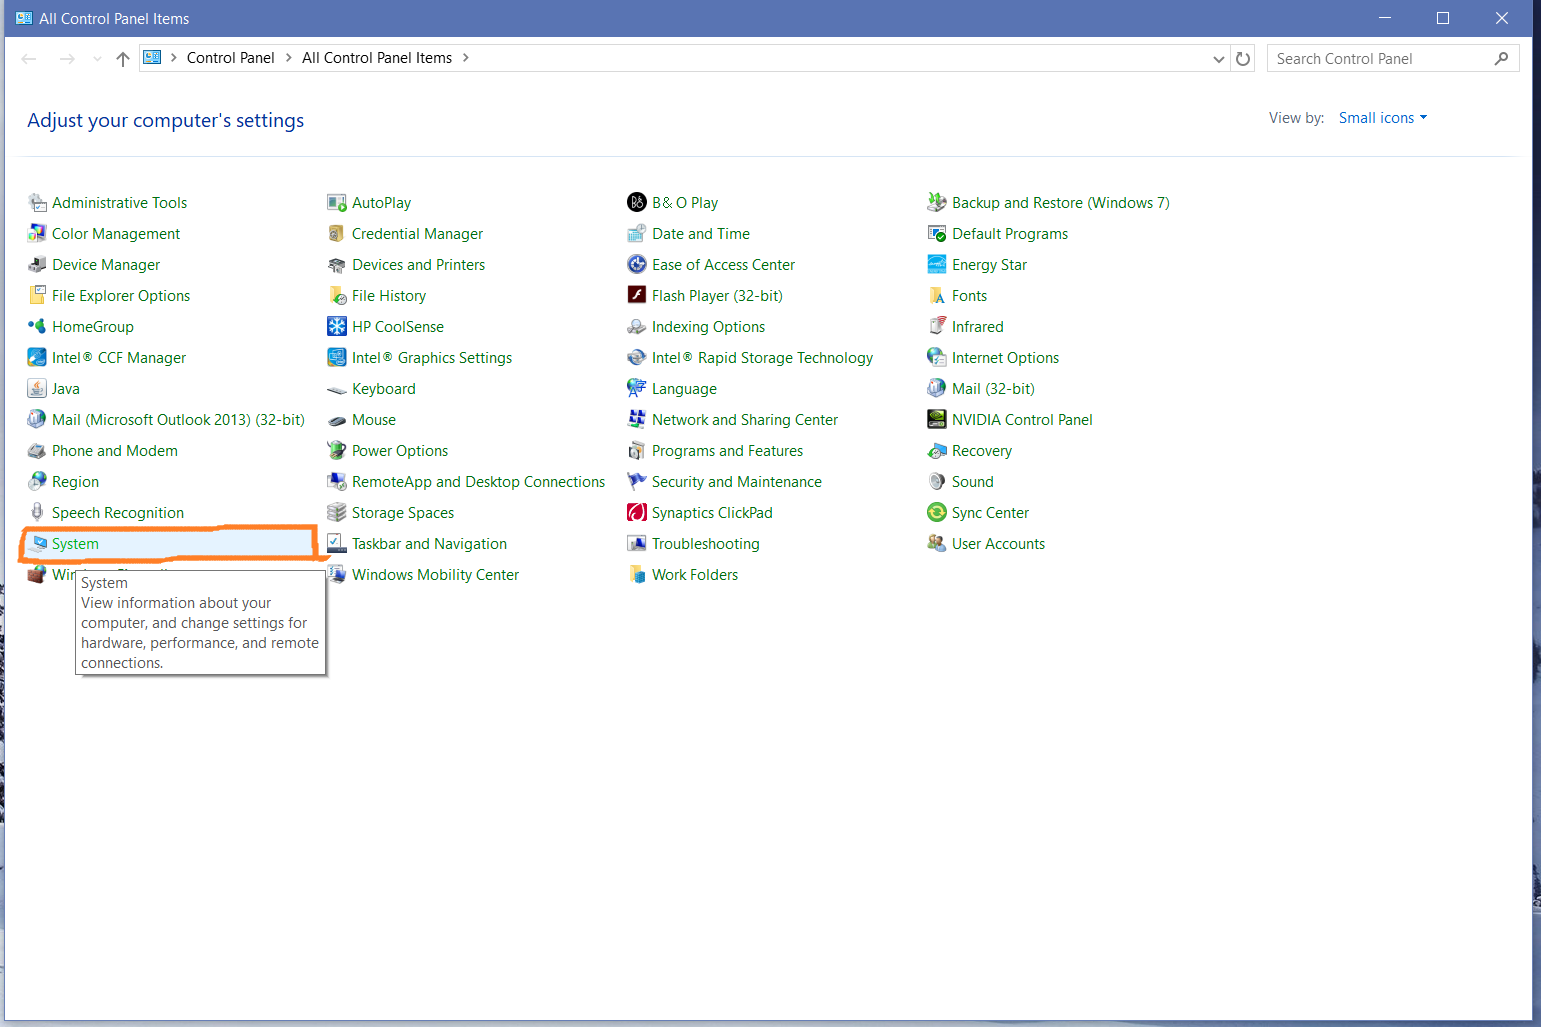Image resolution: width=1541 pixels, height=1027 pixels.
Task: Open Internet Options
Action: click(1005, 358)
